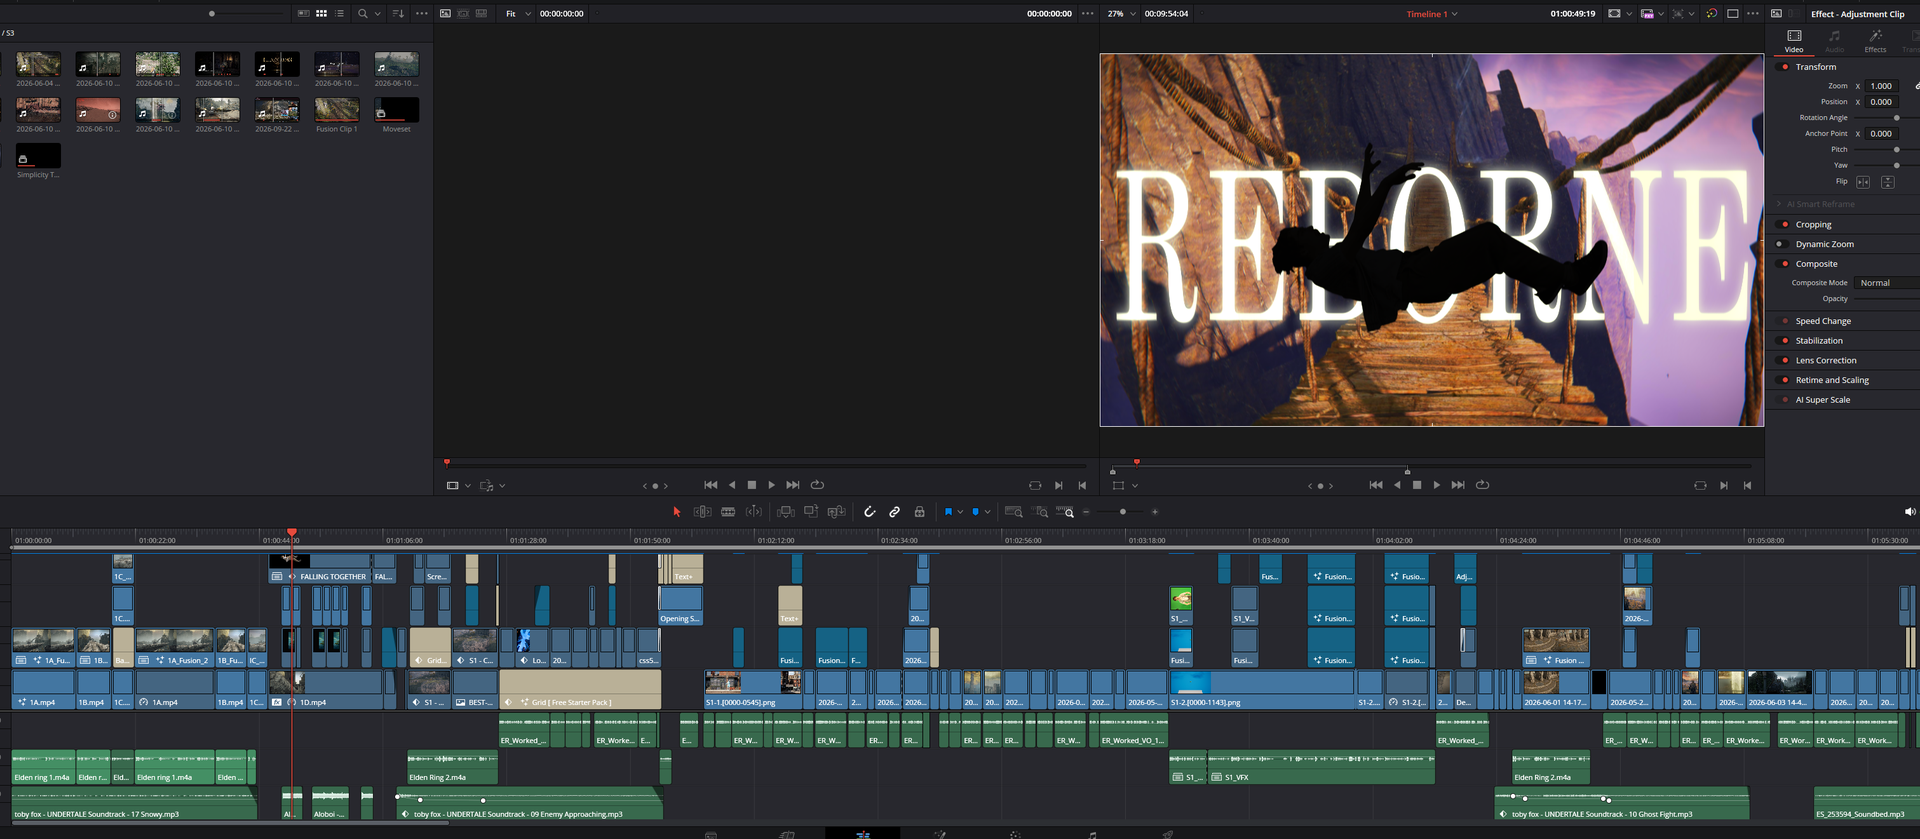Activate the Trim Edit Mode tool
The width and height of the screenshot is (1920, 839).
click(x=703, y=512)
